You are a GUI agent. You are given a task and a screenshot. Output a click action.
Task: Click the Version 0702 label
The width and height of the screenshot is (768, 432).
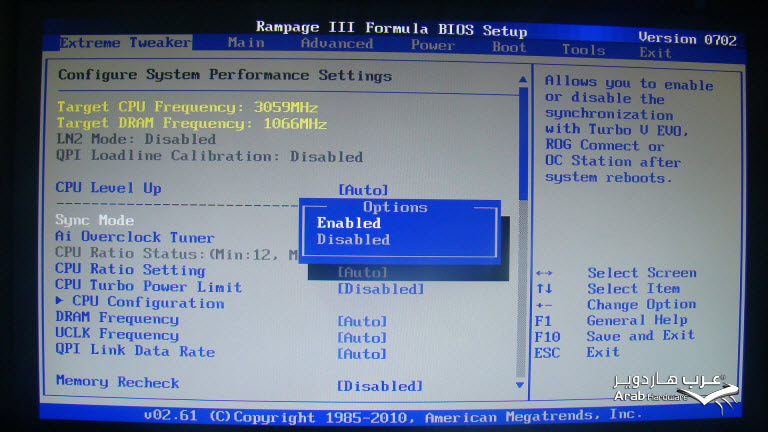coord(687,39)
